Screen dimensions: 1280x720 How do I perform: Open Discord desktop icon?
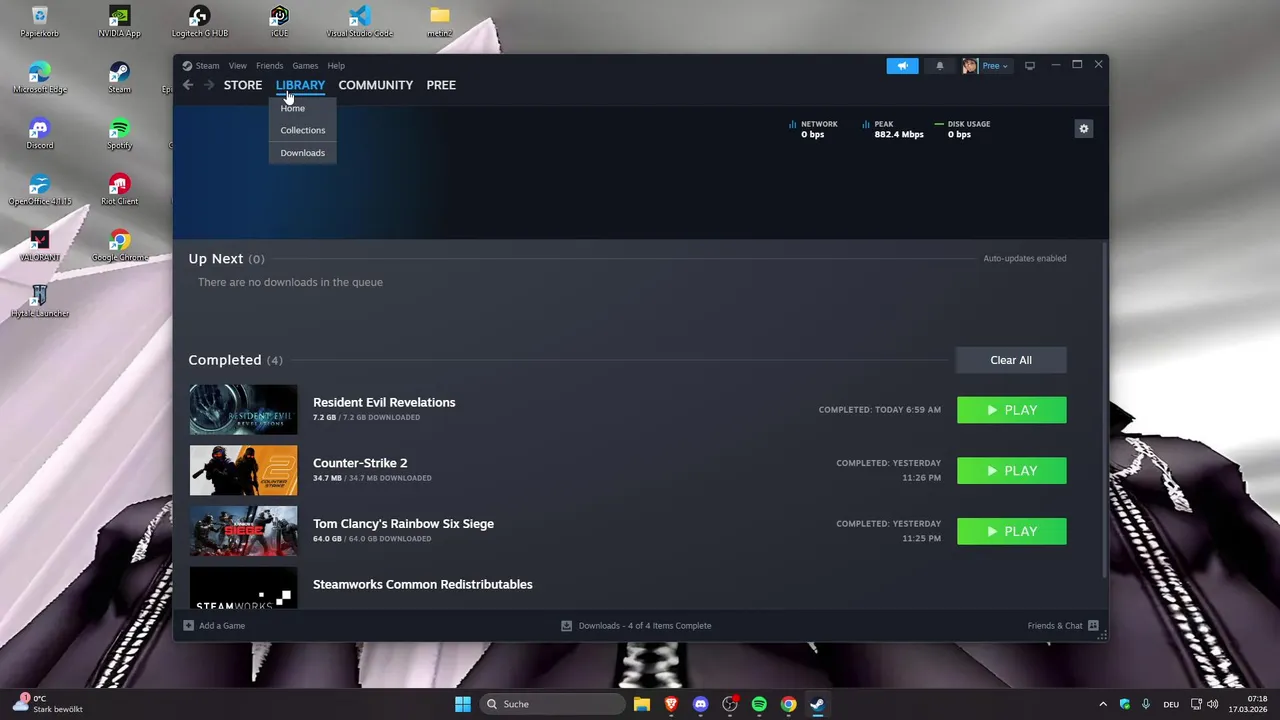point(39,134)
